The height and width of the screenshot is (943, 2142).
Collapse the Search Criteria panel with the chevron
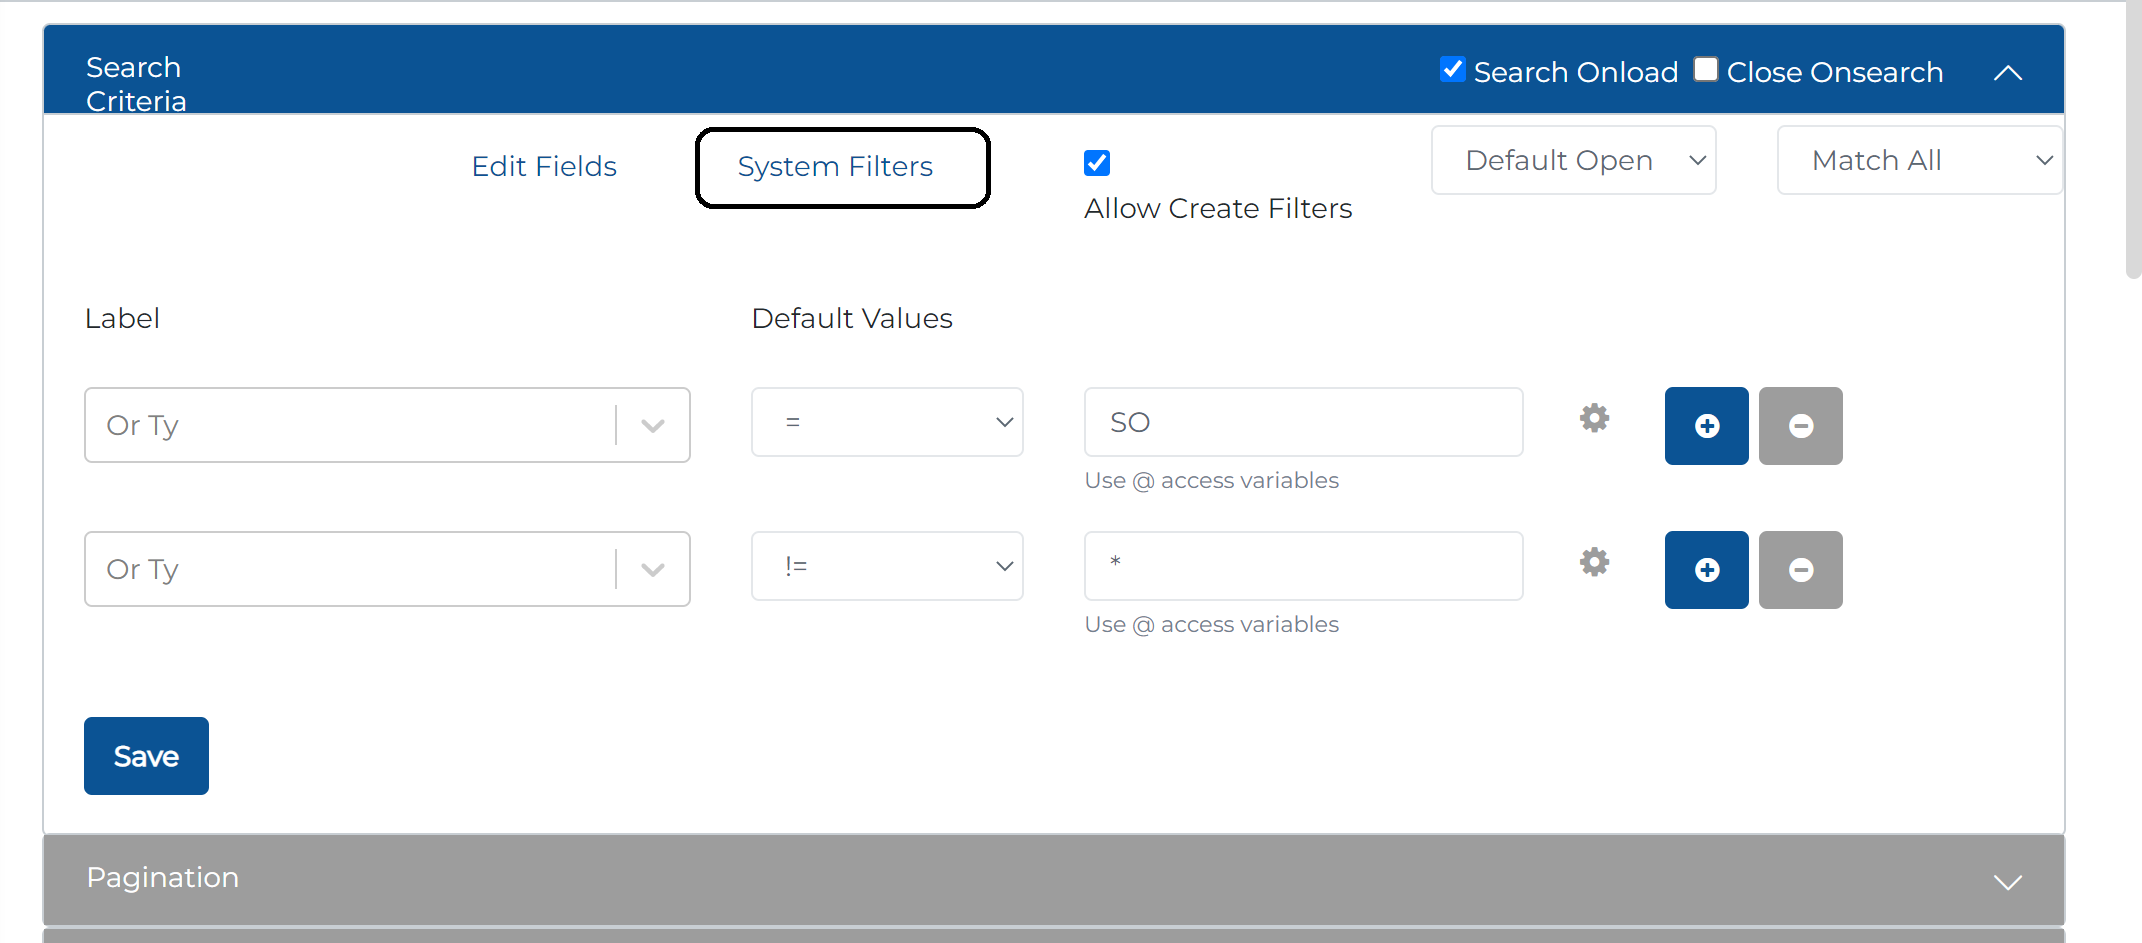tap(2007, 73)
